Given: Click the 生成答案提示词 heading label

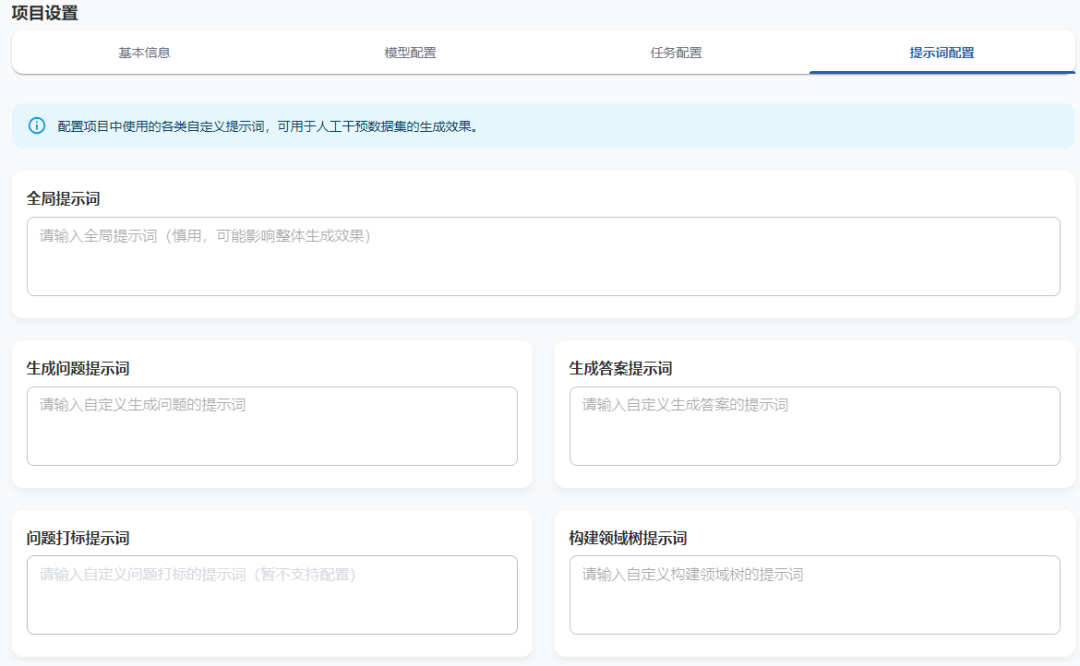Looking at the screenshot, I should 621,368.
